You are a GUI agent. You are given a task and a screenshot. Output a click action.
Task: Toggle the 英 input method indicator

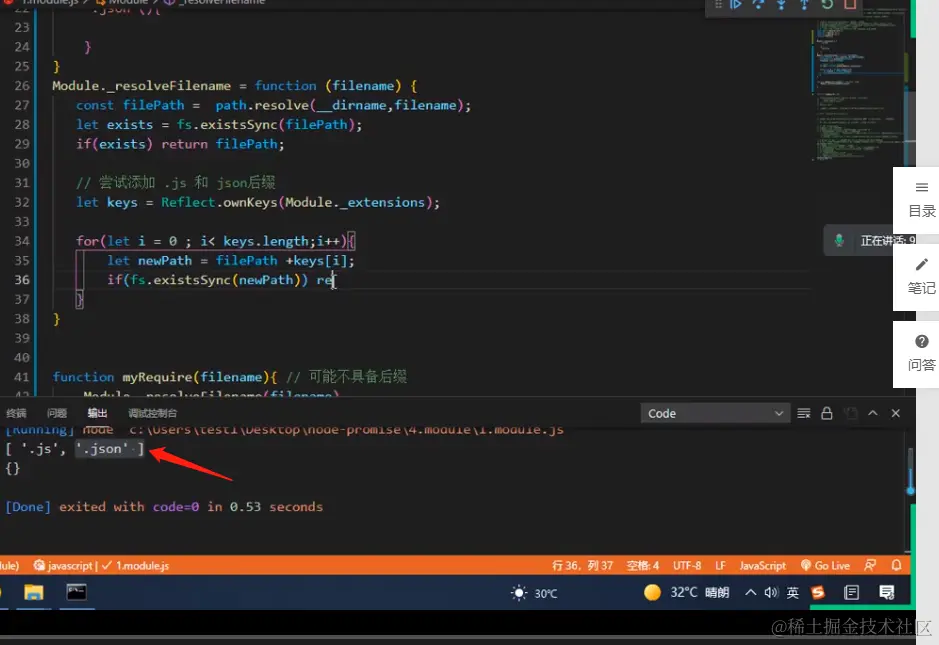coord(792,592)
